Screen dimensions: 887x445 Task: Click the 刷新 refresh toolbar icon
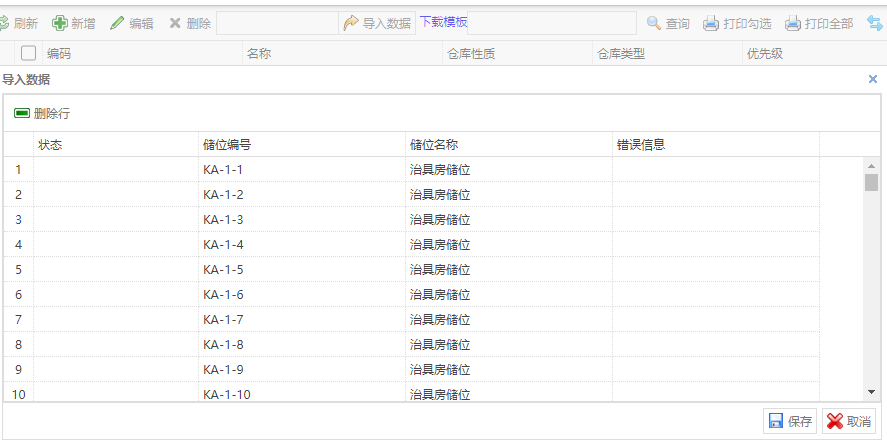[x=4, y=23]
